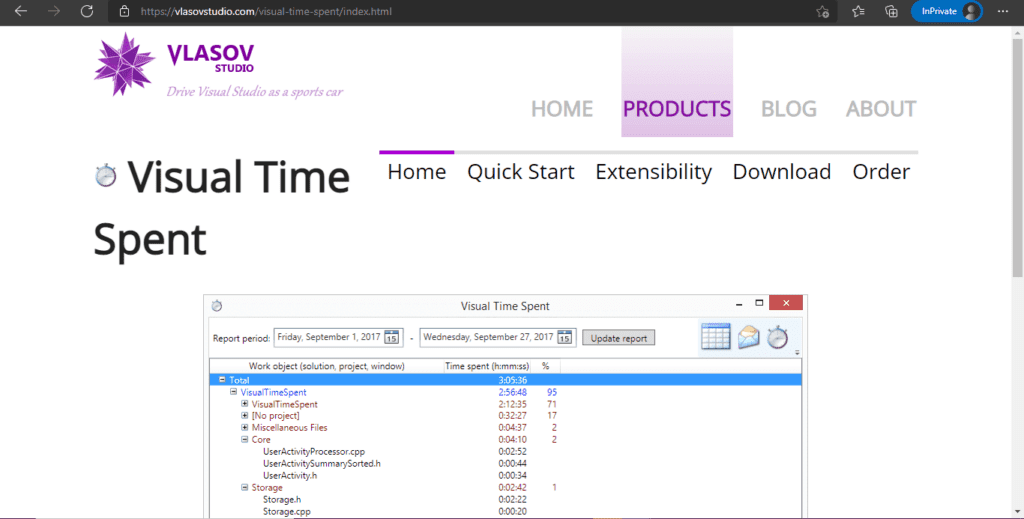This screenshot has height=519, width=1024.
Task: Go to the BLOG menu item
Action: coord(788,108)
